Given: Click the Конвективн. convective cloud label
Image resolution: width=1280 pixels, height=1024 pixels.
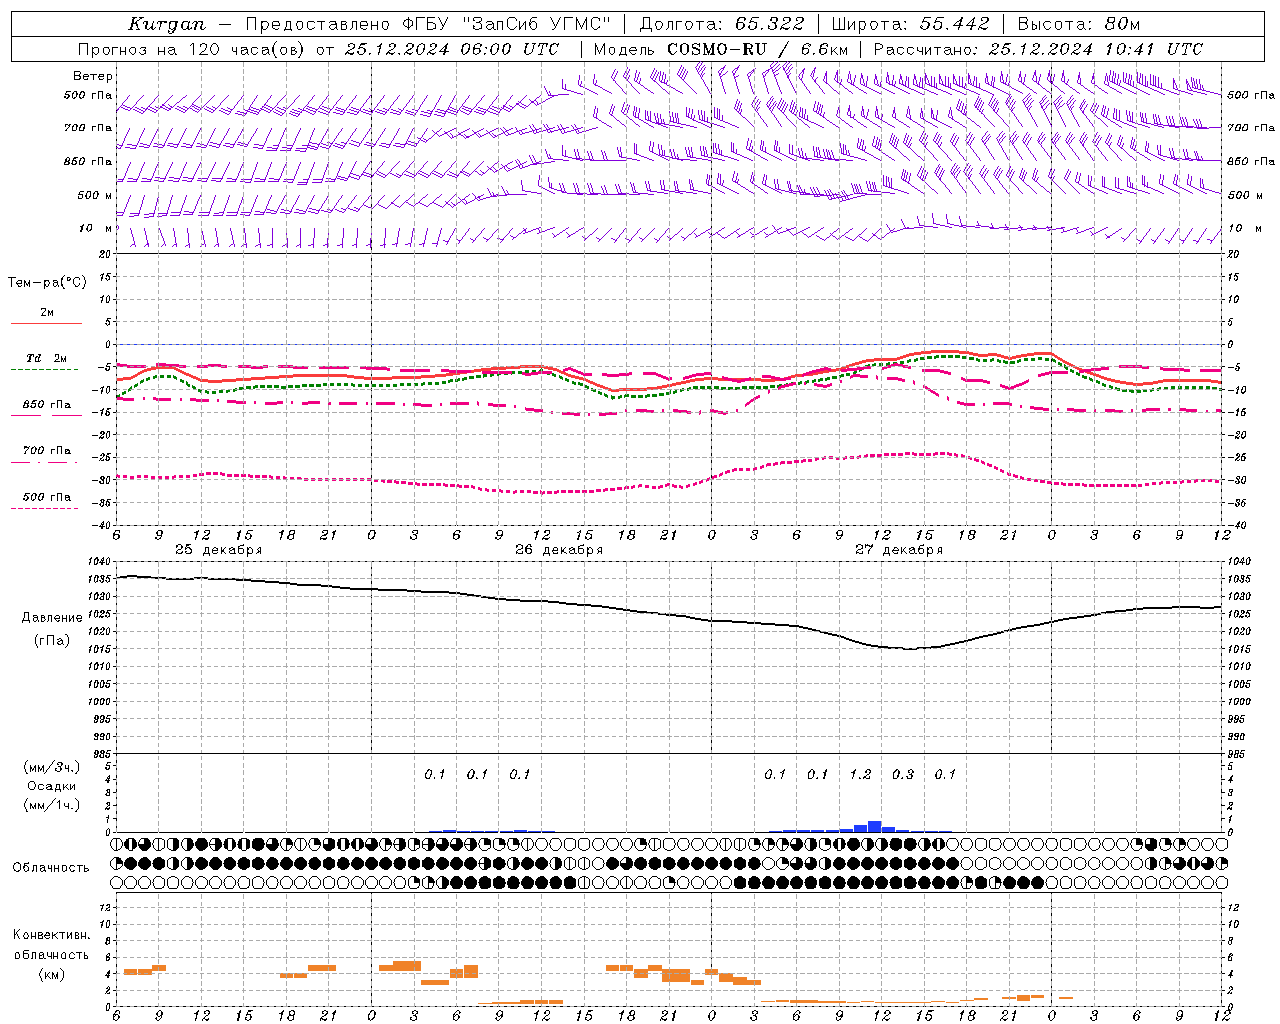Looking at the screenshot, I should (51, 935).
